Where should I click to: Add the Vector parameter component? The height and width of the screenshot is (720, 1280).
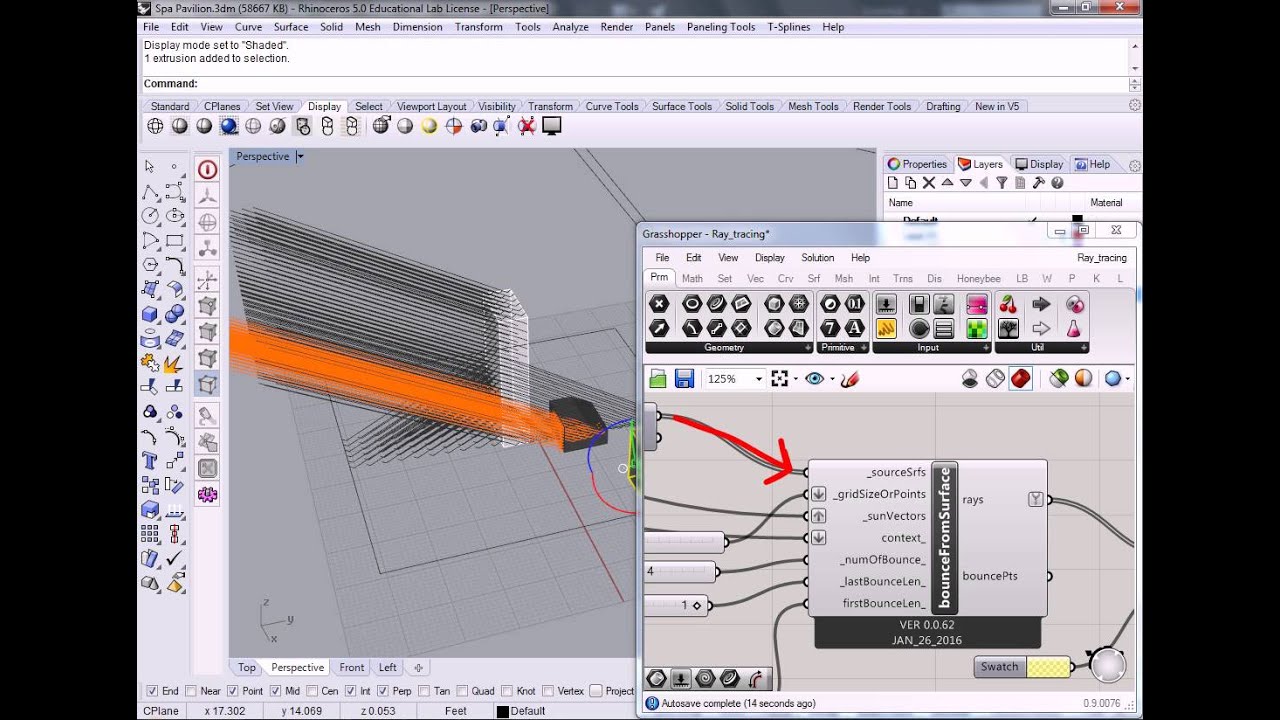658,328
